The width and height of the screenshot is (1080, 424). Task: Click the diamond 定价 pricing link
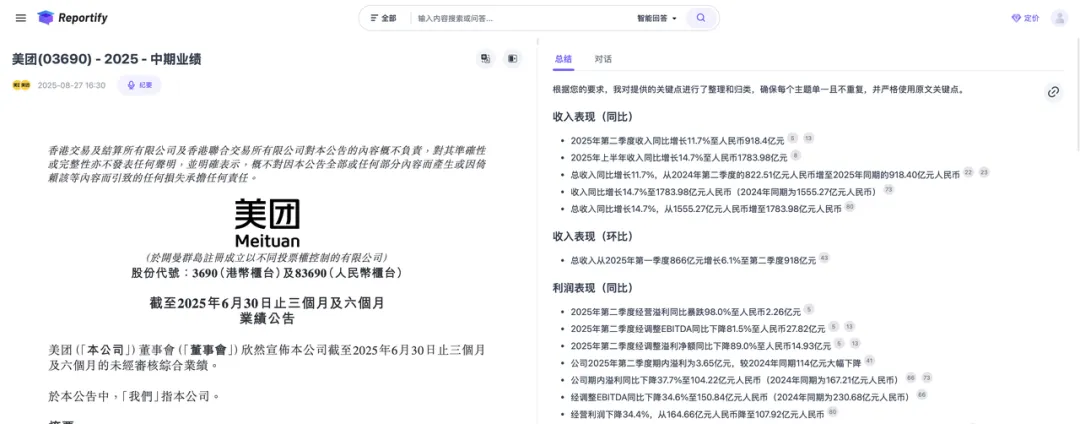pyautogui.click(x=1025, y=18)
